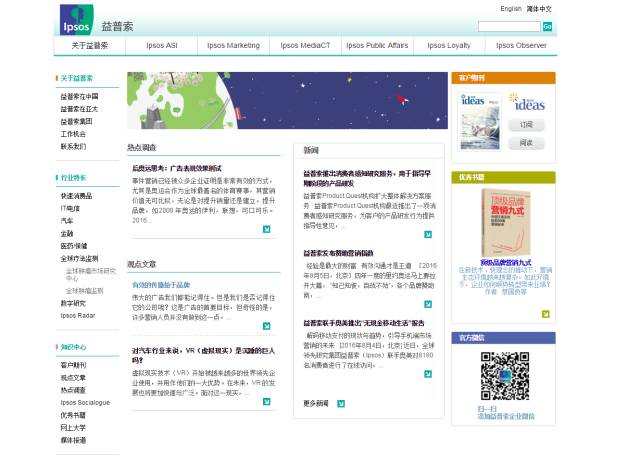Open arrow icon under 有效的传播始于品牌 article
The width and height of the screenshot is (640, 473).
pyautogui.click(x=267, y=326)
